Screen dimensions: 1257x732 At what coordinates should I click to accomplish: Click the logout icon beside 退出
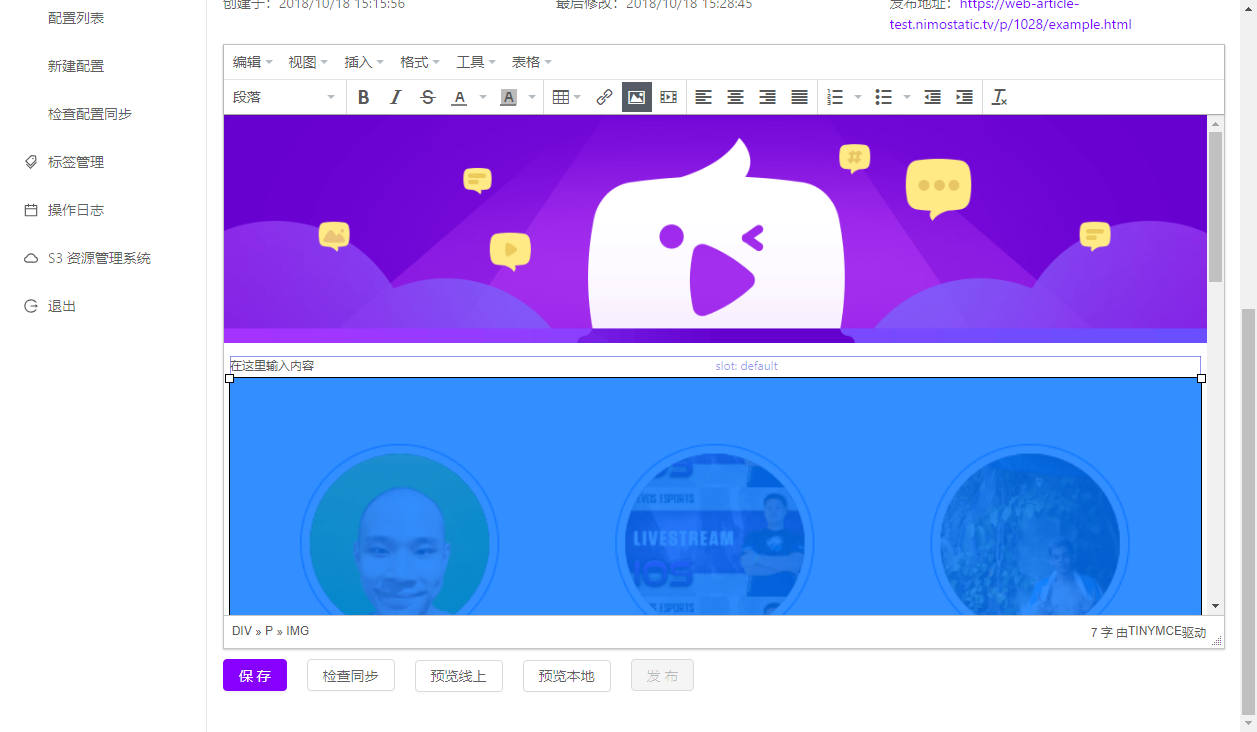[31, 306]
